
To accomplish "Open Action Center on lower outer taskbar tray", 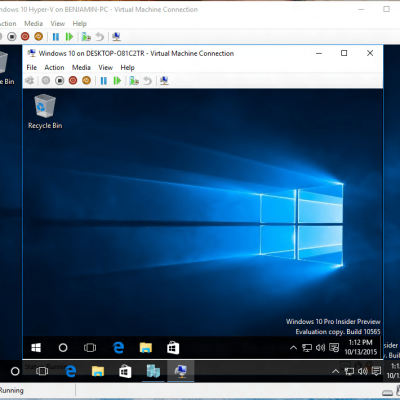I will click(376, 371).
